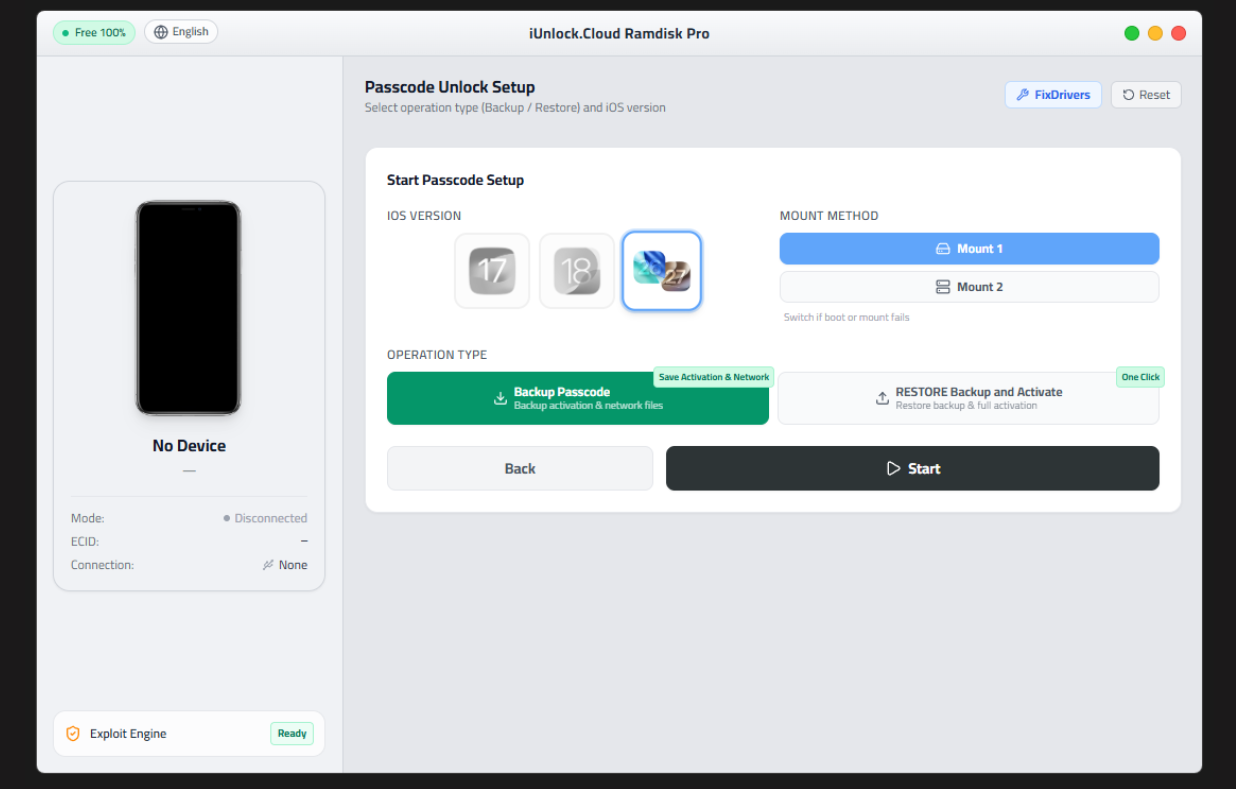Viewport: 1236px width, 789px height.
Task: Open the English language selector
Action: pos(181,32)
